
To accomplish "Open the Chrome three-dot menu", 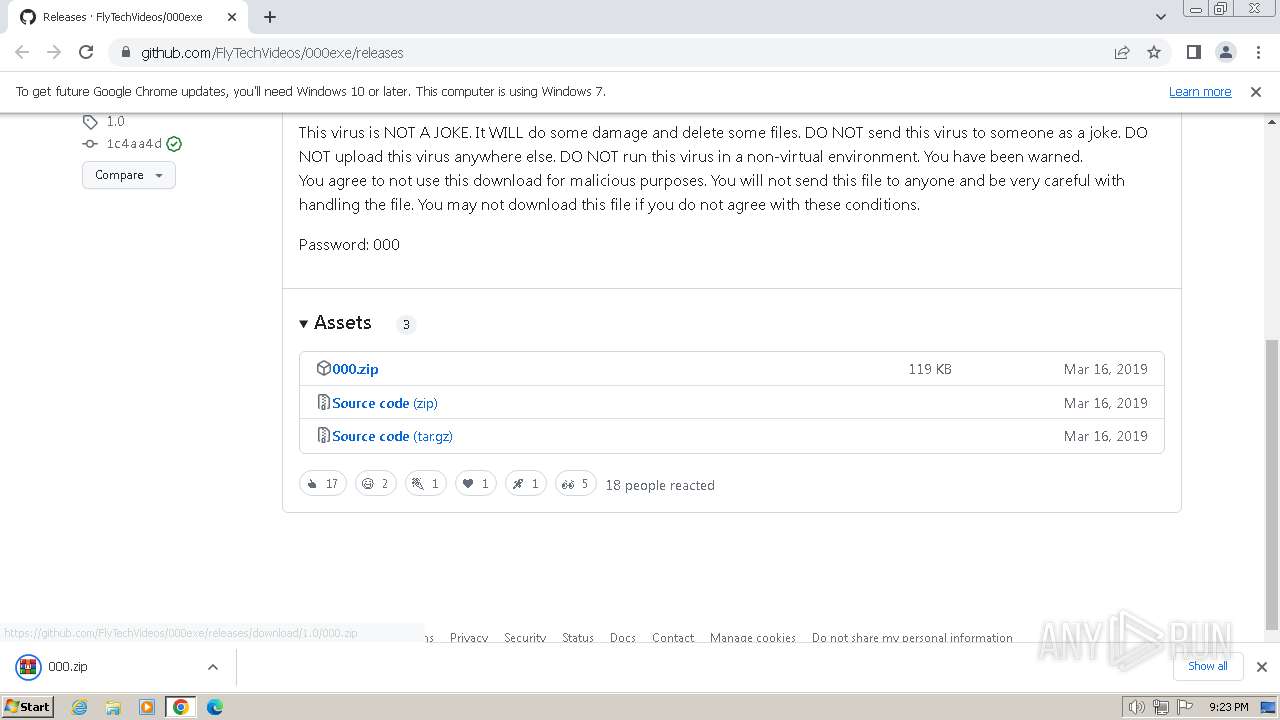I will pos(1258,53).
